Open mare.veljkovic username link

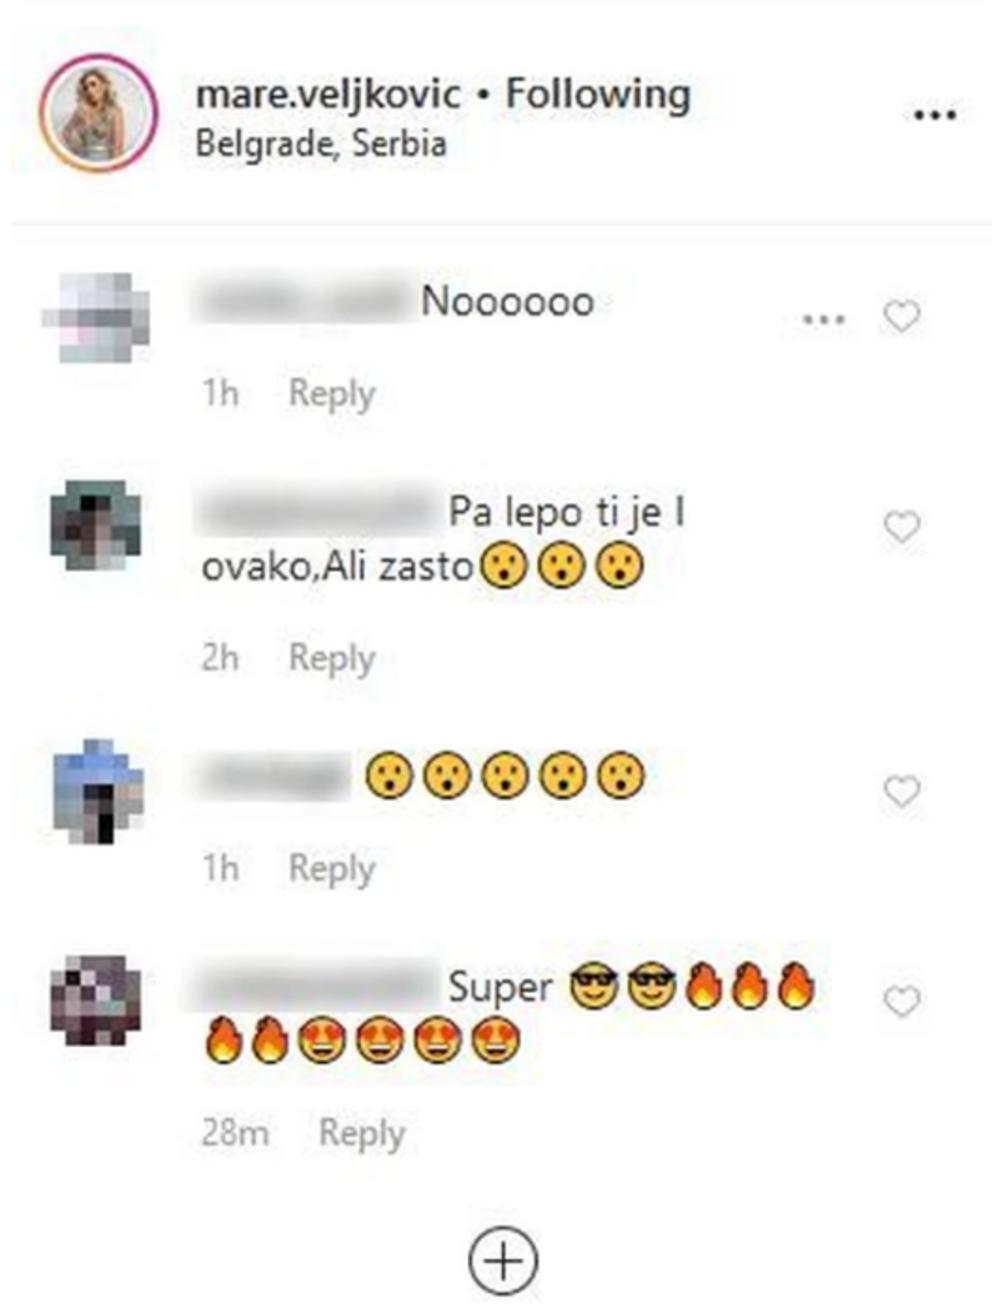pyautogui.click(x=328, y=95)
